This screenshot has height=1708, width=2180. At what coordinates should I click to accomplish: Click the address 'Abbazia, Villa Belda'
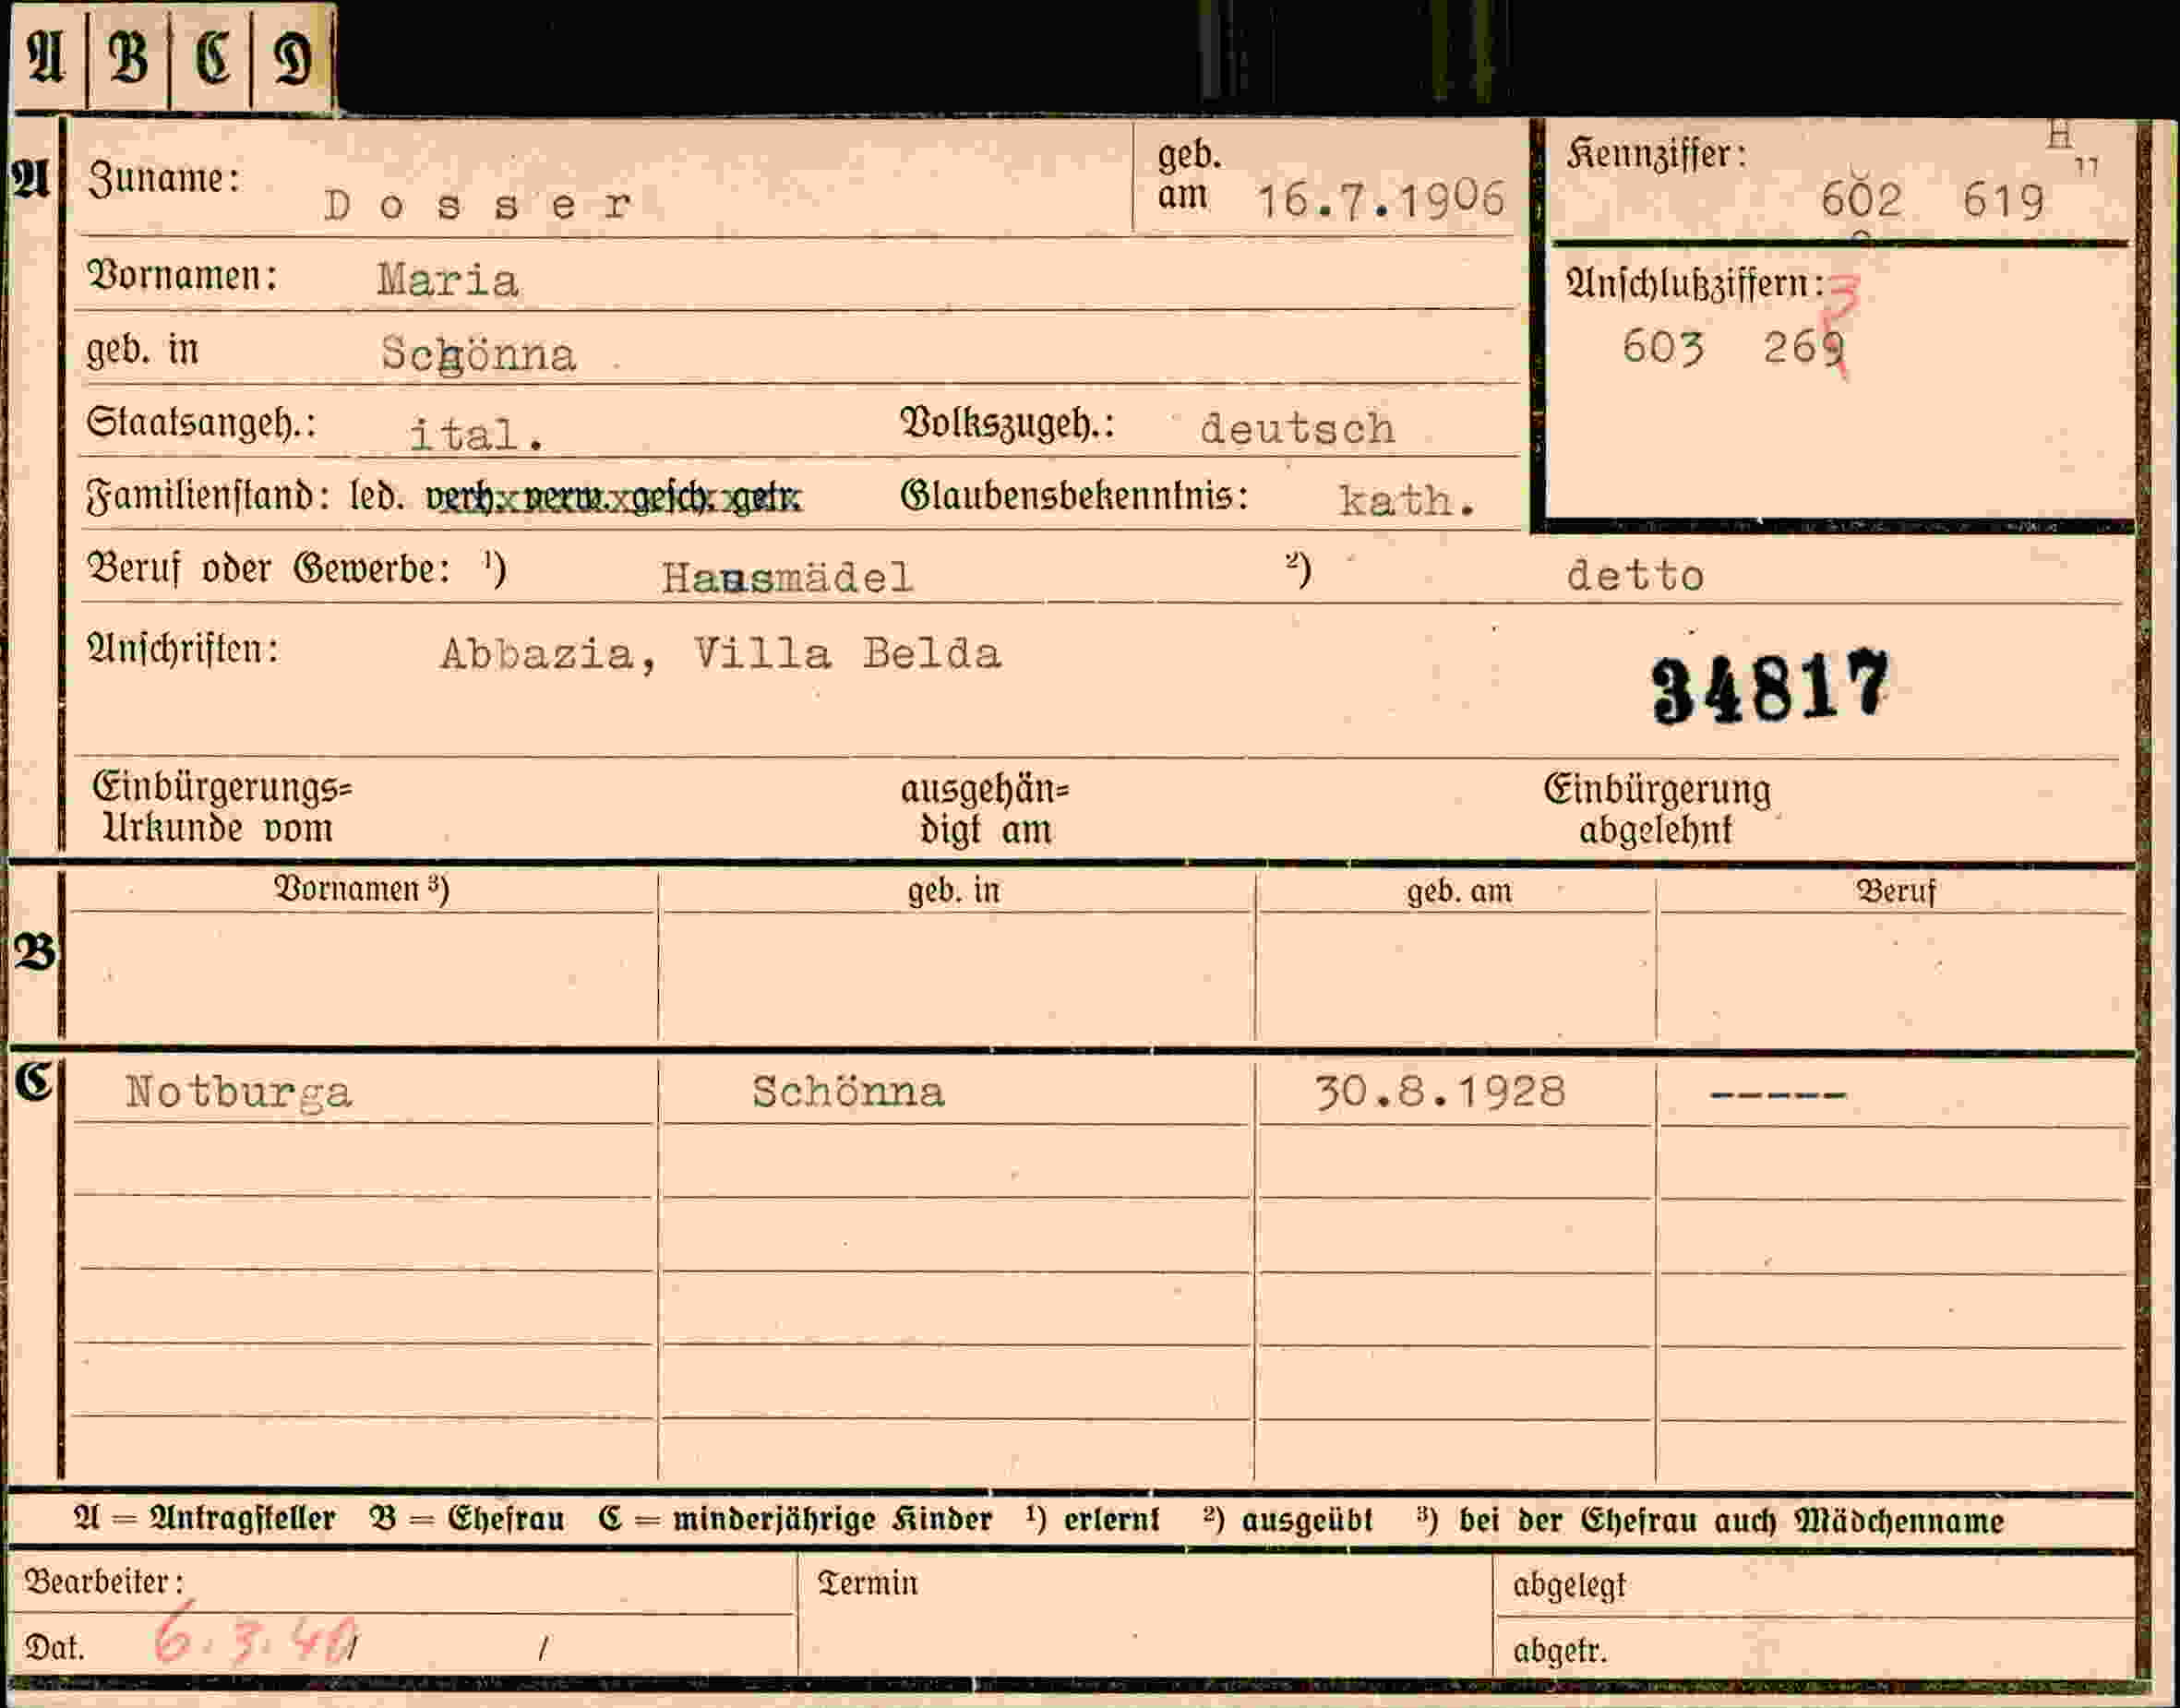click(x=720, y=654)
